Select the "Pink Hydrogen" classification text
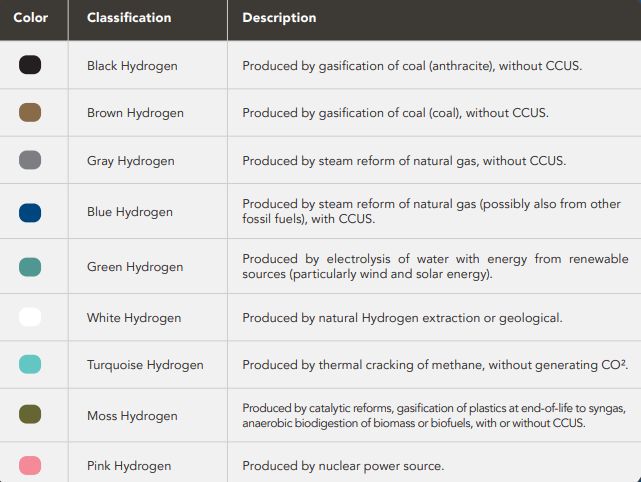Viewport: 641px width, 482px height. pyautogui.click(x=129, y=466)
